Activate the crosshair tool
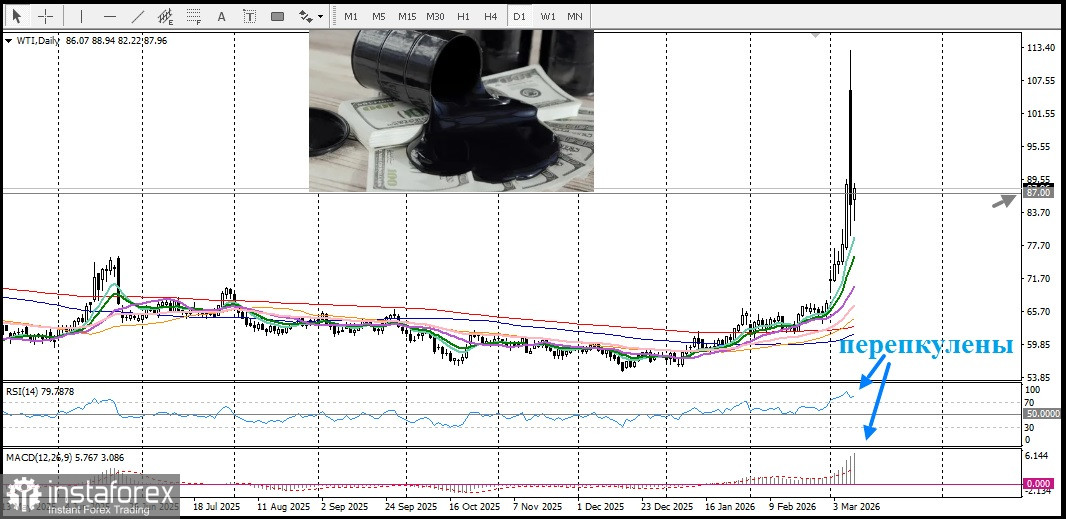This screenshot has width=1066, height=519. pos(45,16)
